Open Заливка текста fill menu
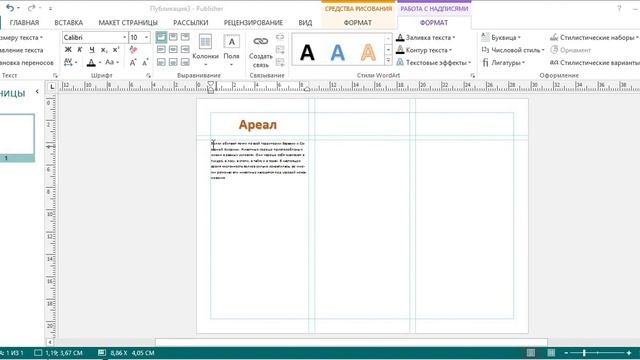 426,38
